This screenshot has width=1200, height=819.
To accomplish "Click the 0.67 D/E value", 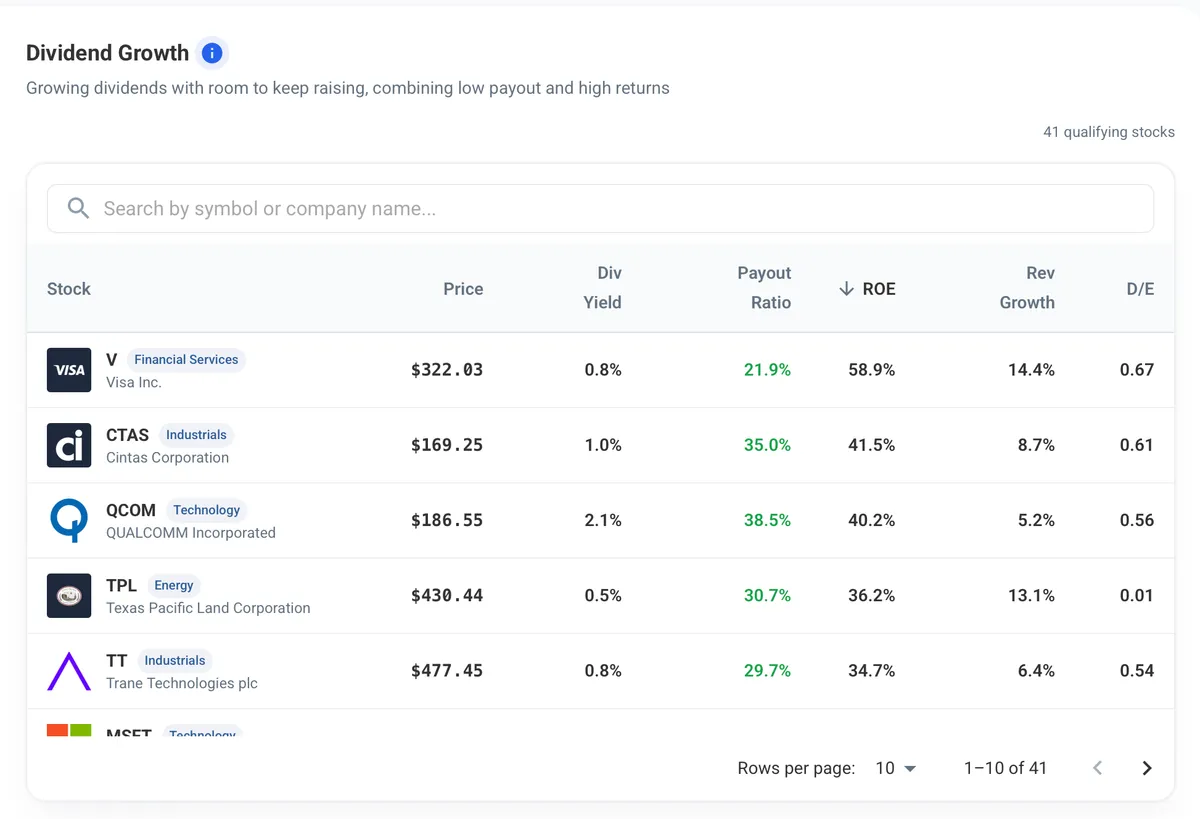I will [x=1137, y=370].
